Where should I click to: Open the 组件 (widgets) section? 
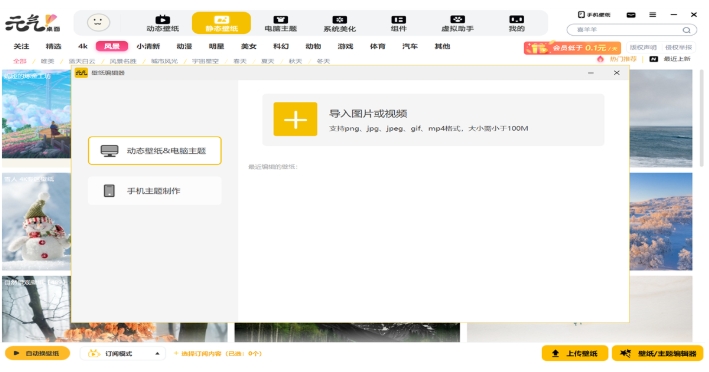pyautogui.click(x=398, y=23)
